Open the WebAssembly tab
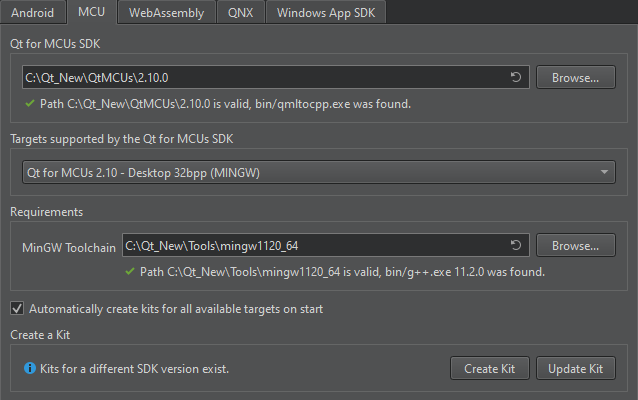 click(x=167, y=13)
